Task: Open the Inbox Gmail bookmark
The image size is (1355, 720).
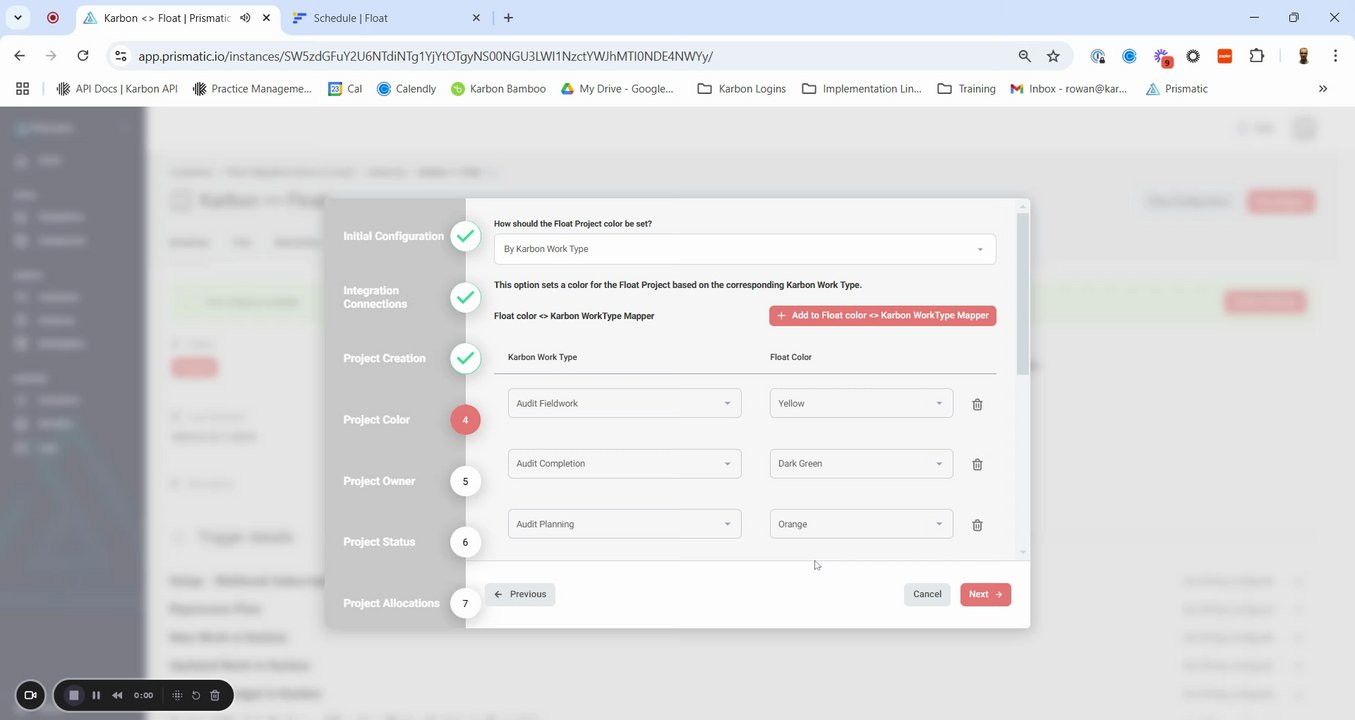Action: [1069, 89]
